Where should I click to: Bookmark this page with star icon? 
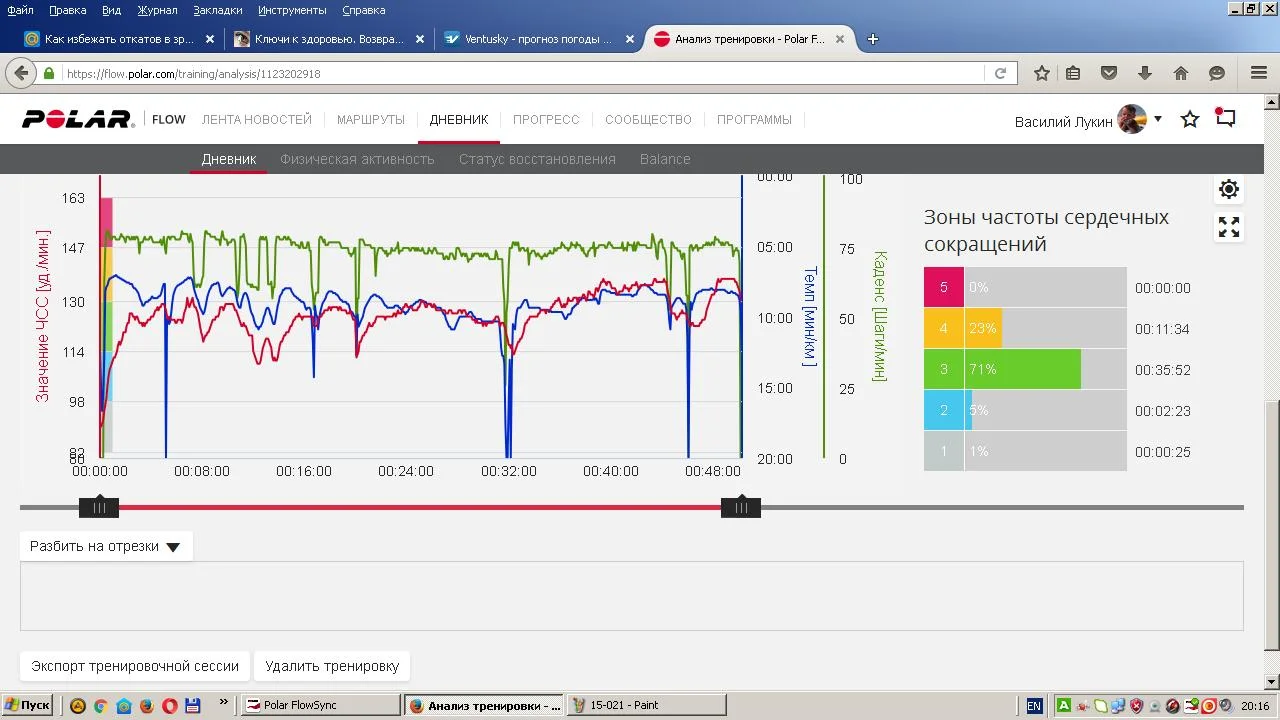(1042, 73)
